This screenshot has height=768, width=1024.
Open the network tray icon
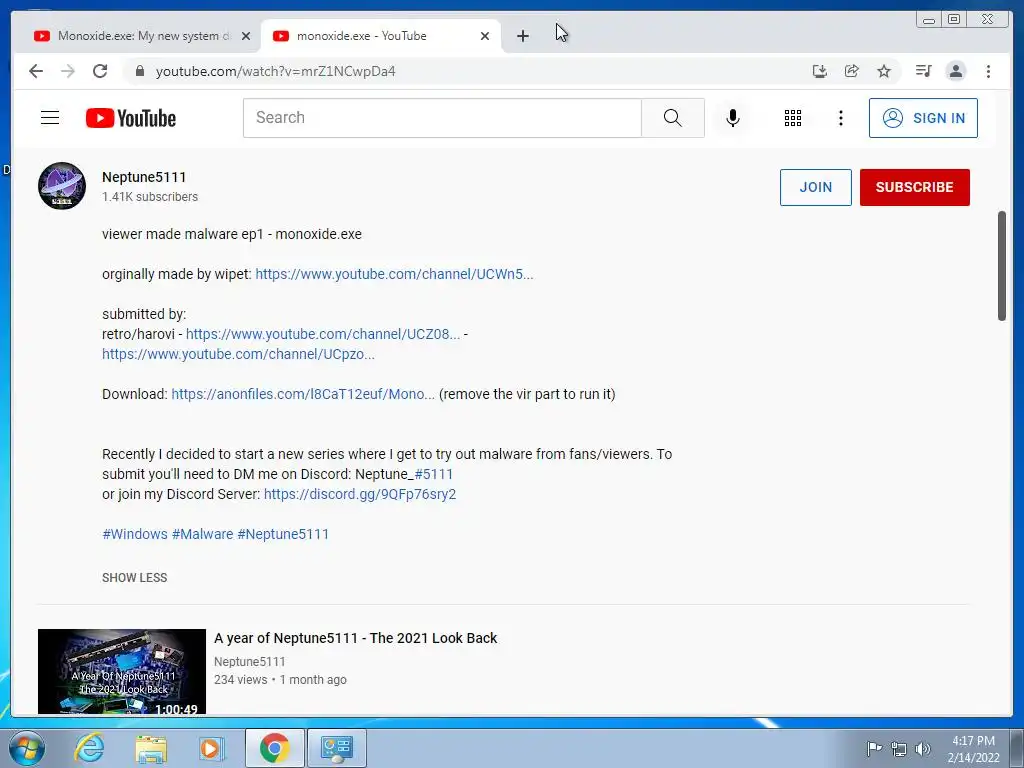pyautogui.click(x=899, y=749)
